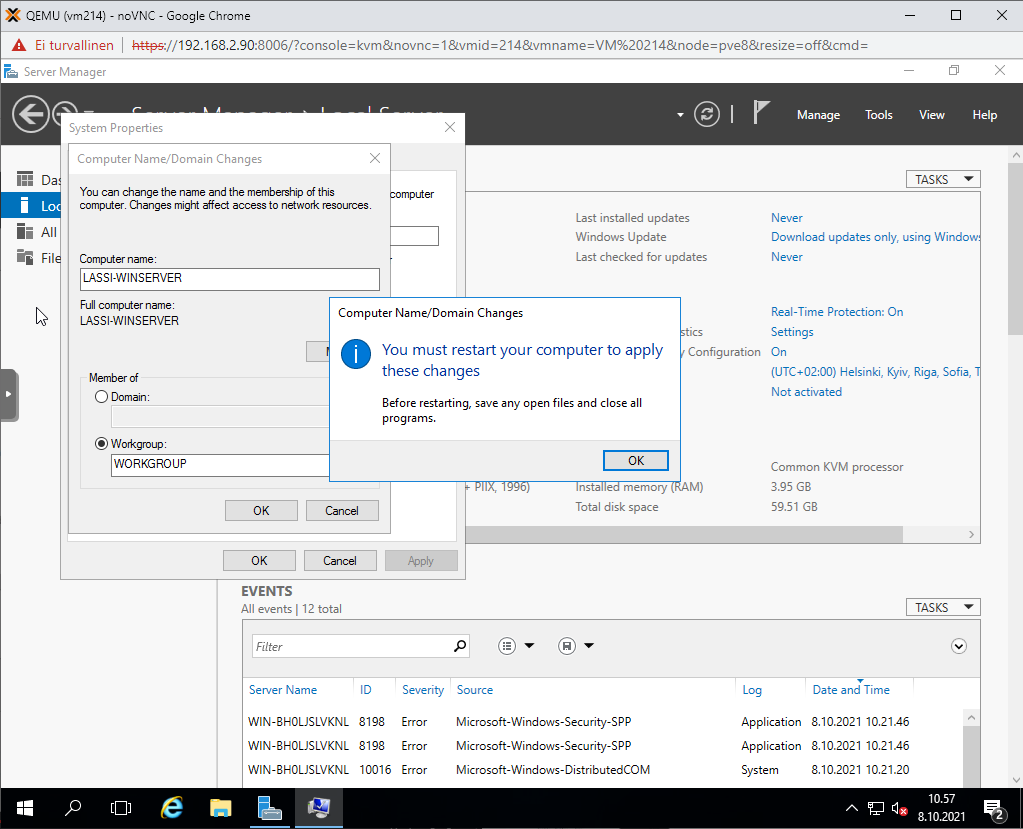
Task: Open Task View on the taskbar
Action: pos(121,808)
